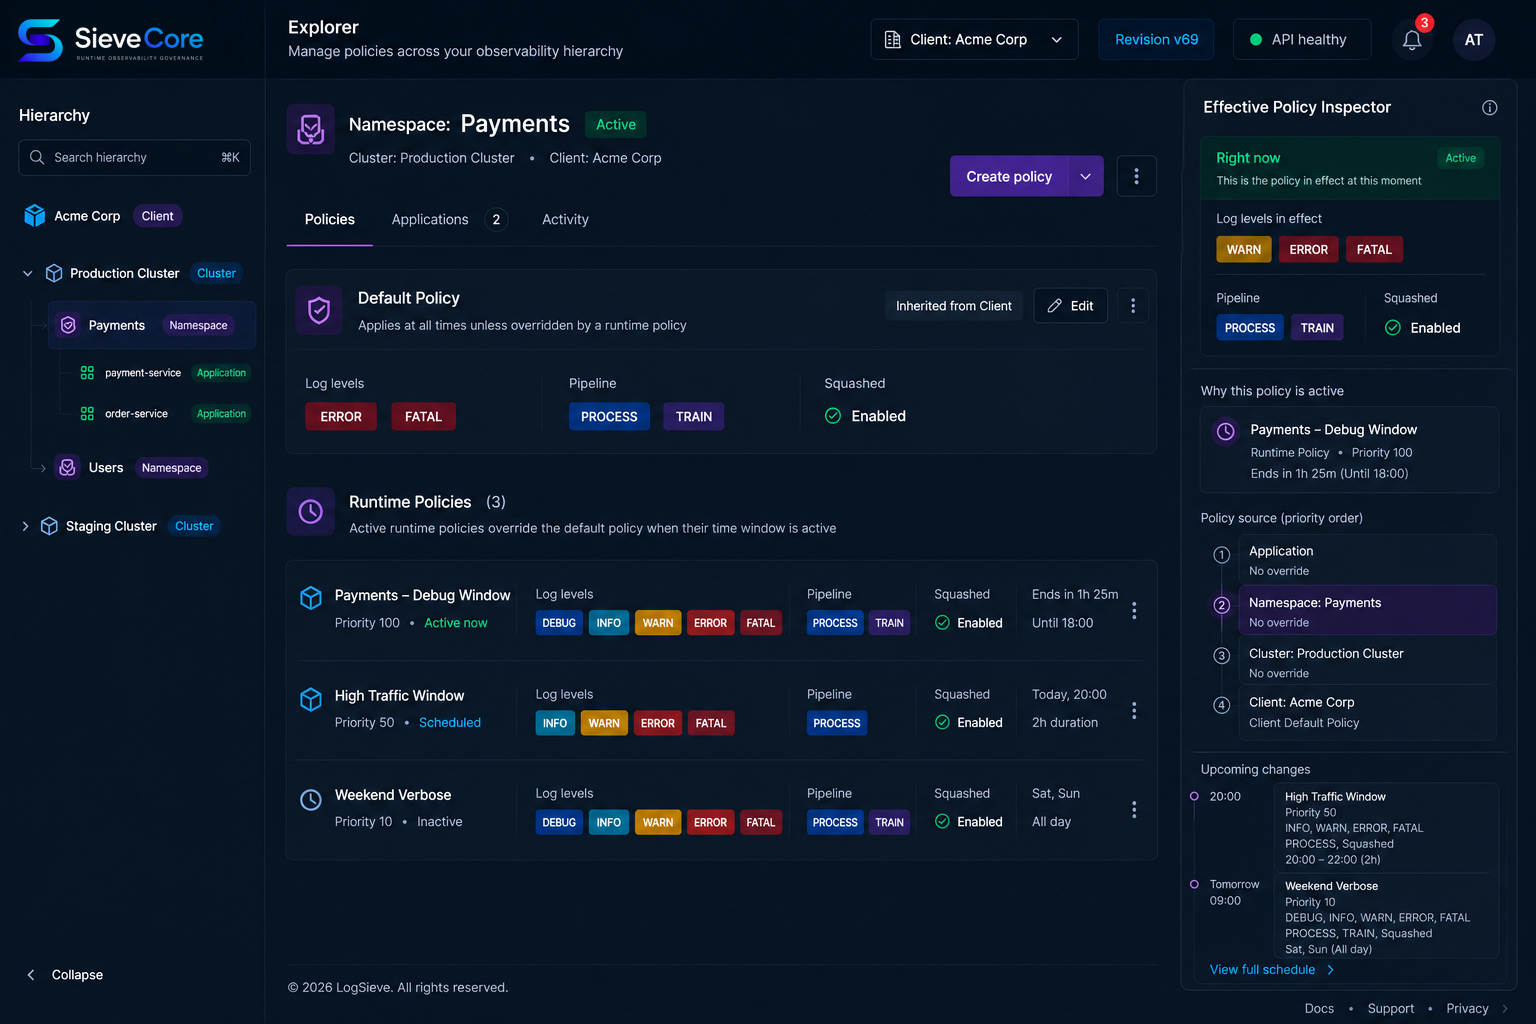
Task: Open Weekend Verbose row options menu
Action: coord(1134,810)
